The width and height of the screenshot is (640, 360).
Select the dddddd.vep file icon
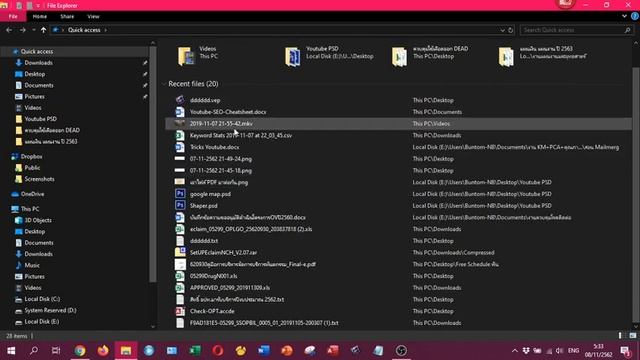click(180, 100)
